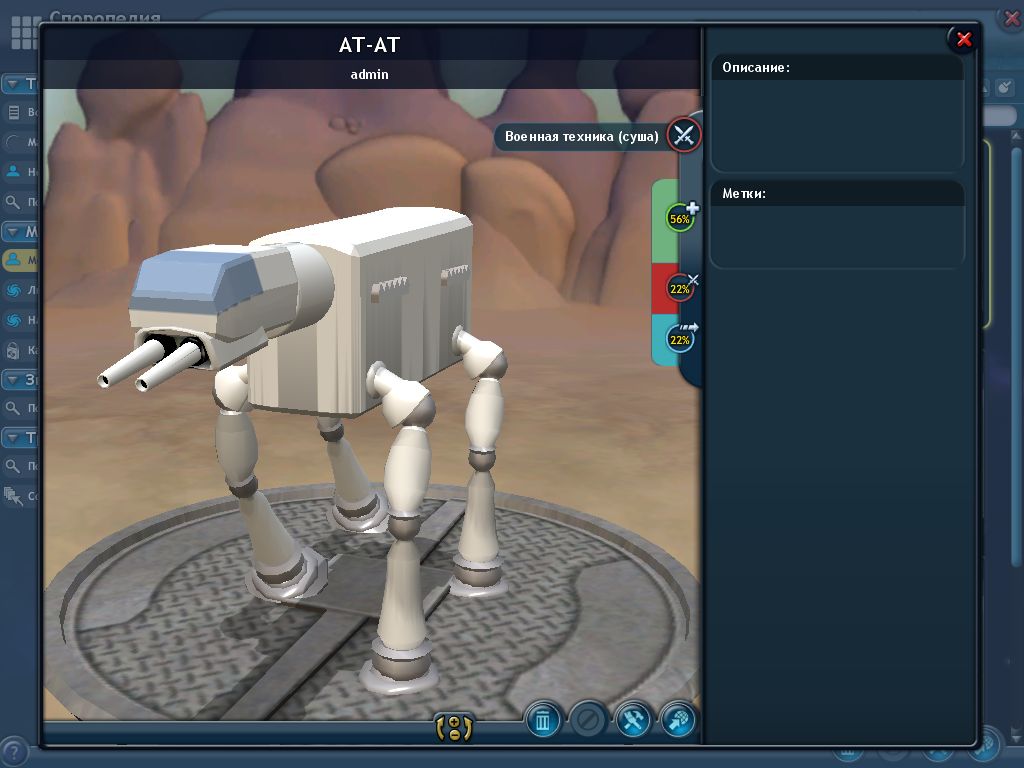
Task: Share AT-AT using the globe arrow icon
Action: tap(678, 721)
